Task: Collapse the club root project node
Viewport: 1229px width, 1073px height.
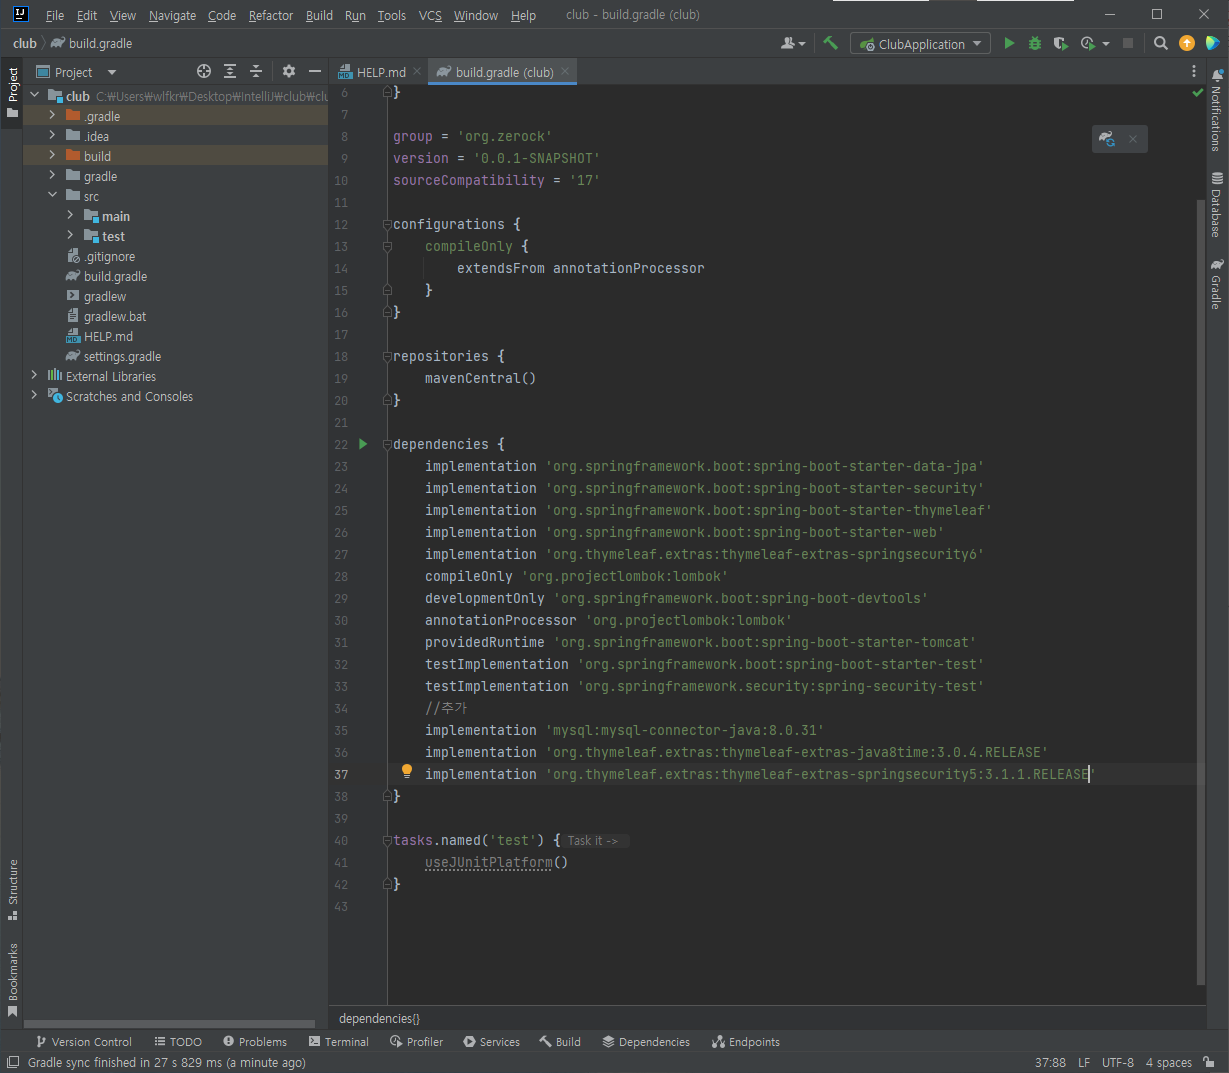Action: click(x=35, y=95)
